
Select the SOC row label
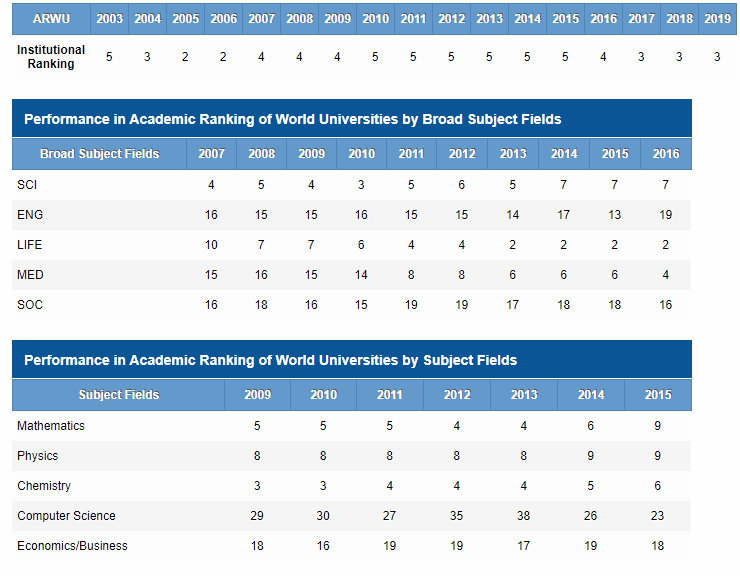pos(30,305)
